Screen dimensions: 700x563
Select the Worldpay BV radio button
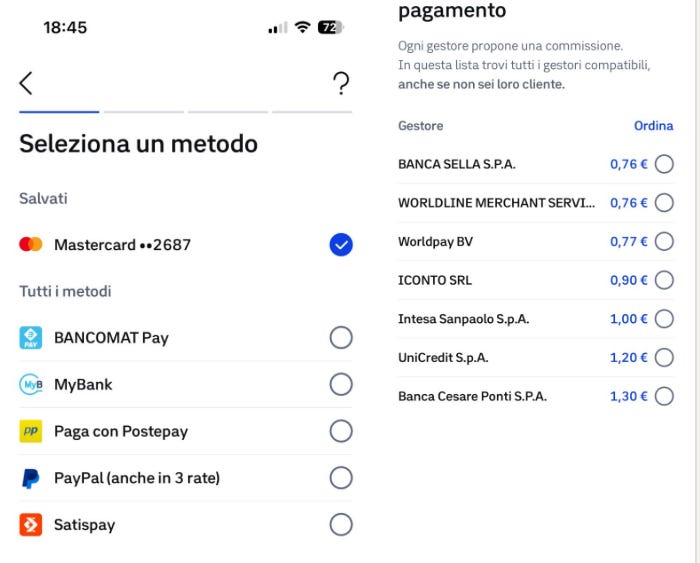[664, 242]
